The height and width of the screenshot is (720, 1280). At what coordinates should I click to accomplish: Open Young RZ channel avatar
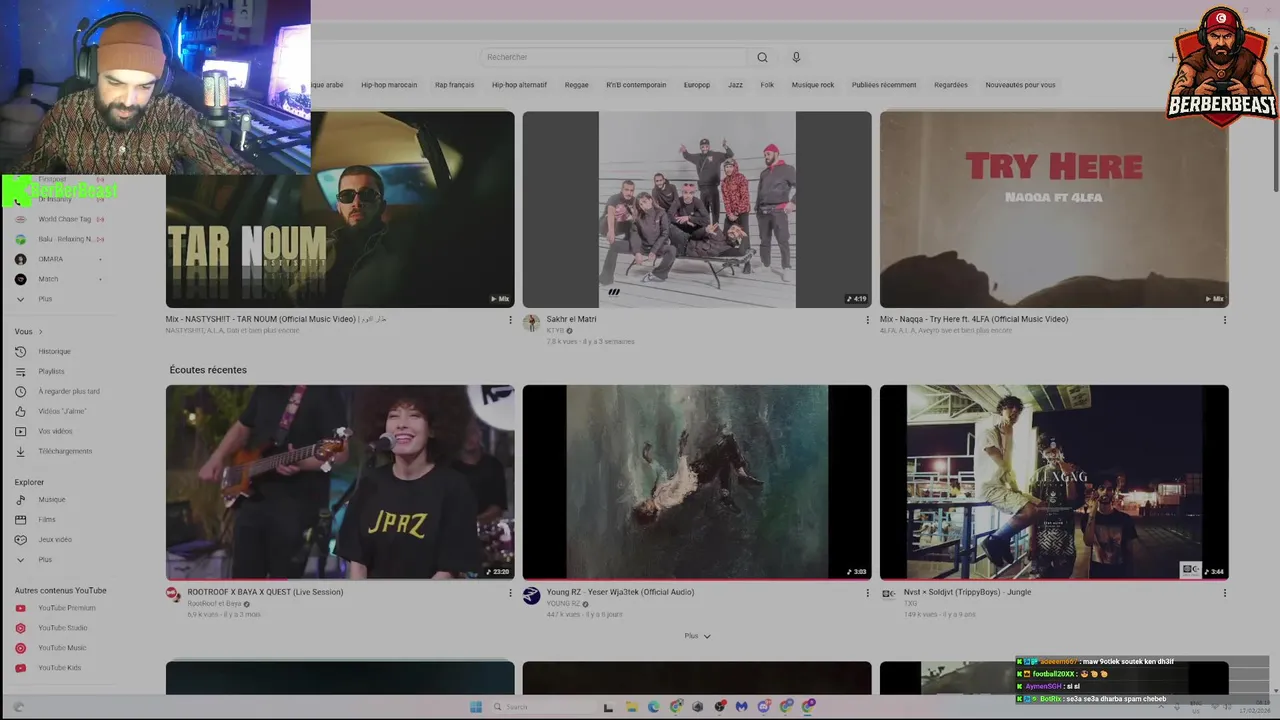531,596
